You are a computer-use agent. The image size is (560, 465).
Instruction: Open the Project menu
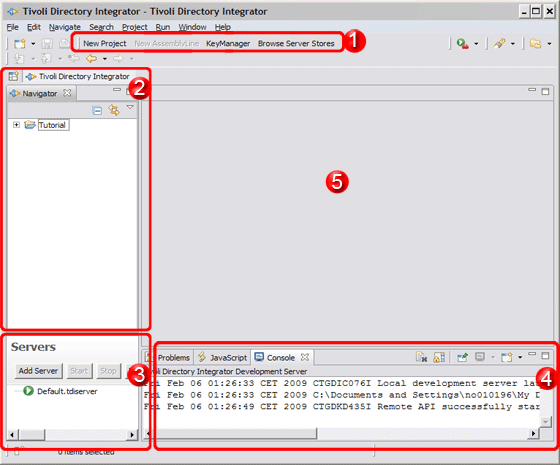135,27
